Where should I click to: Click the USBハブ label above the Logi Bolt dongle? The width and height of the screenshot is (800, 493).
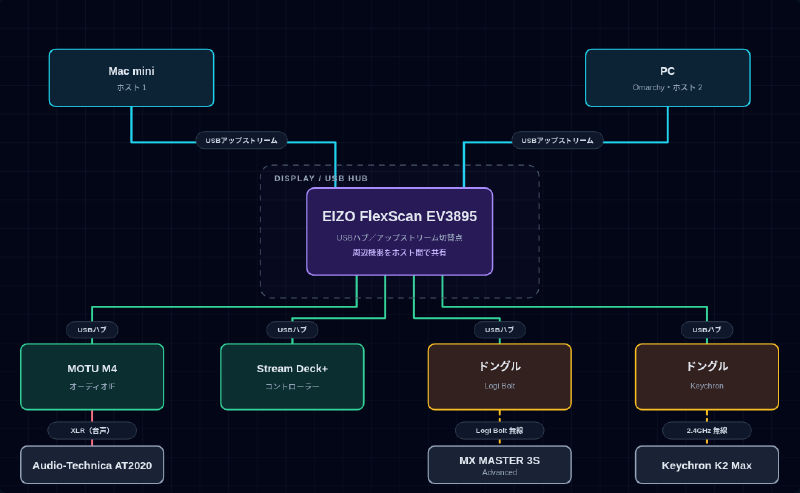(499, 330)
